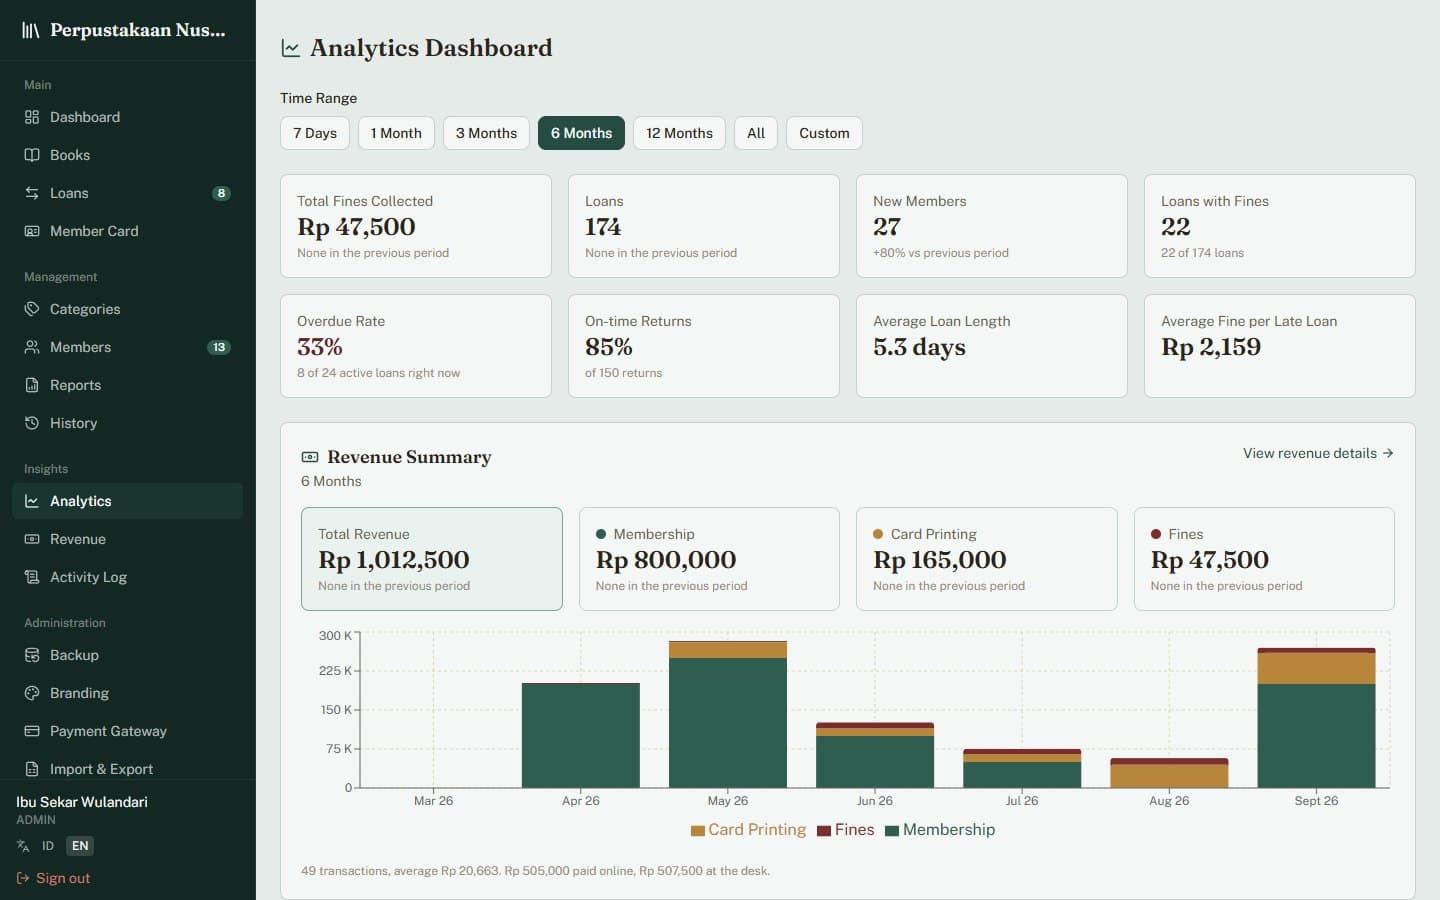Click the Membership revenue card
Image resolution: width=1440 pixels, height=900 pixels.
[x=709, y=559]
